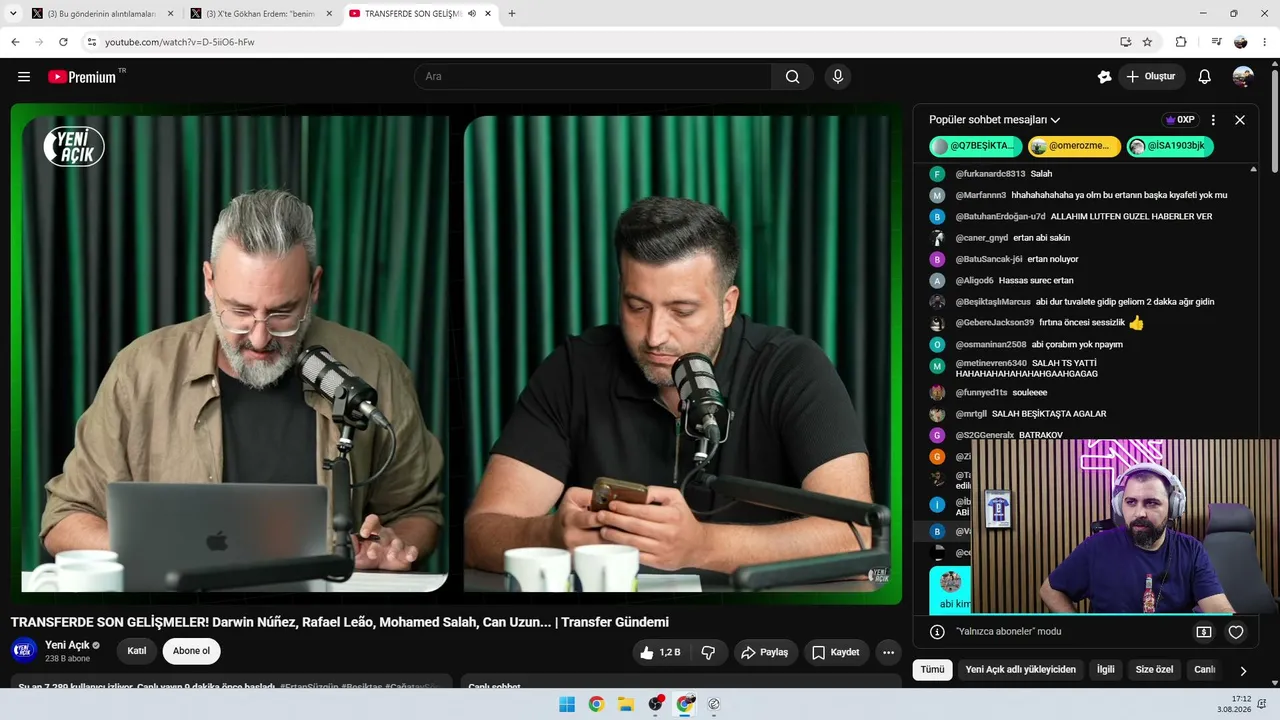Viewport: 1280px width, 720px height.
Task: Close the live chat panel
Action: pos(1240,120)
